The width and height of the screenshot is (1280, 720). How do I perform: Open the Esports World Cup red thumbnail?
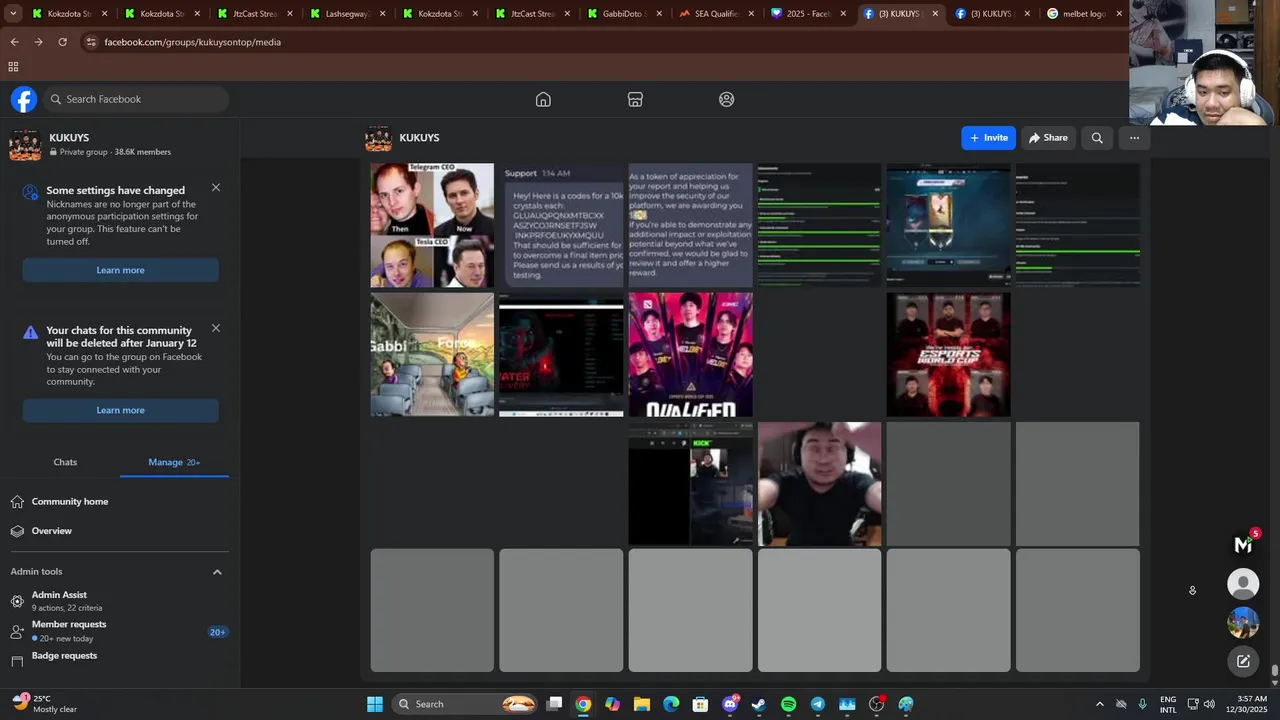948,354
